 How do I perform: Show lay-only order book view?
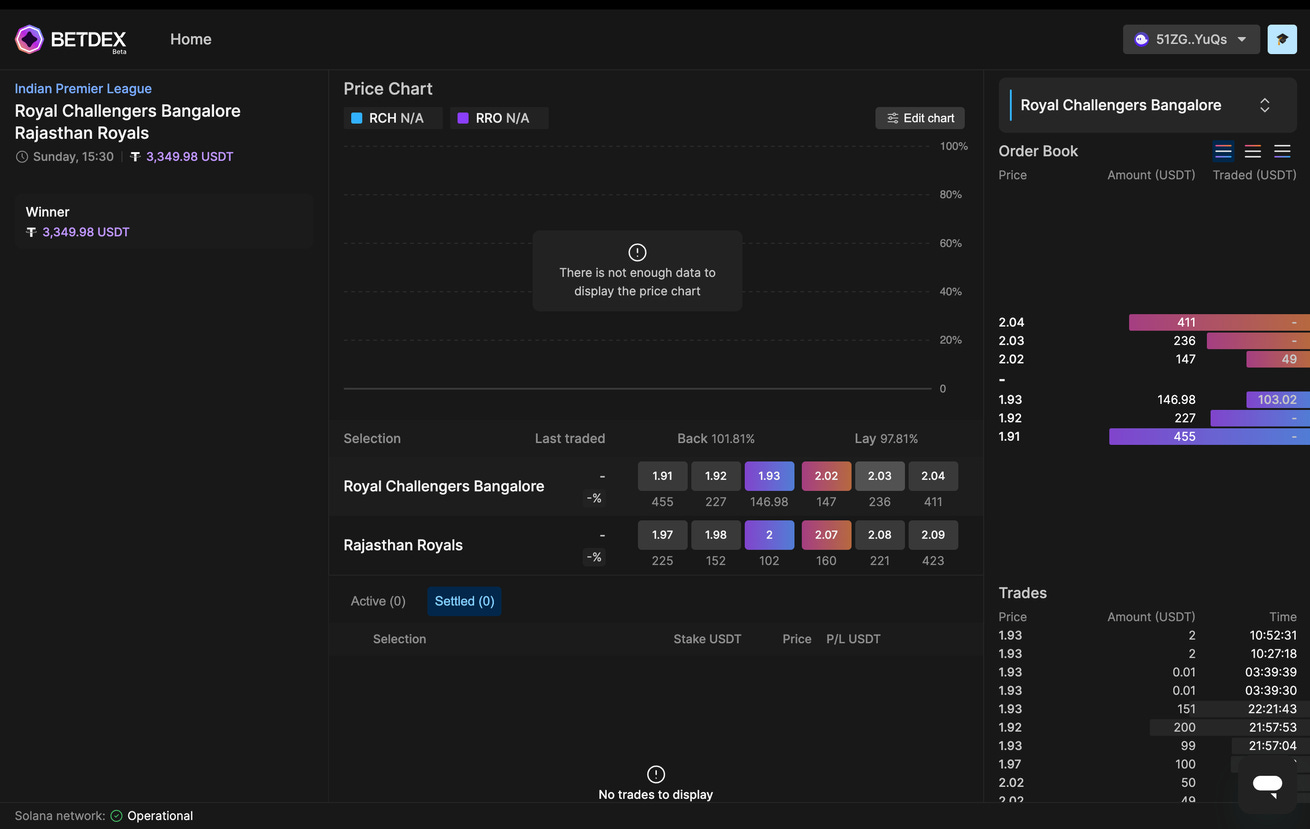1253,152
